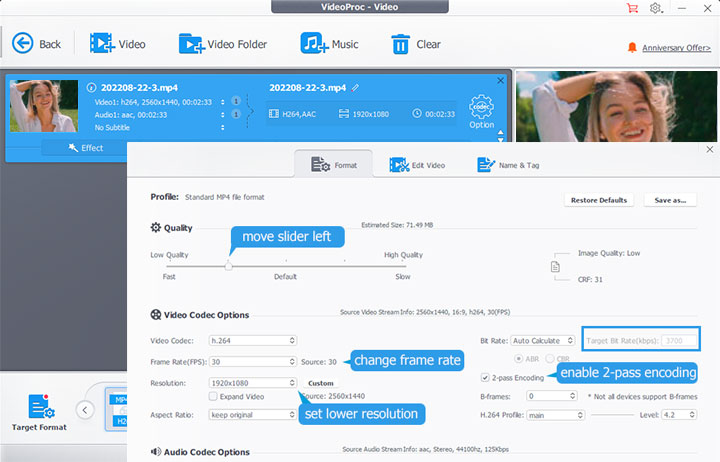Open the settings gear in title bar
720x462 pixels.
coord(656,8)
